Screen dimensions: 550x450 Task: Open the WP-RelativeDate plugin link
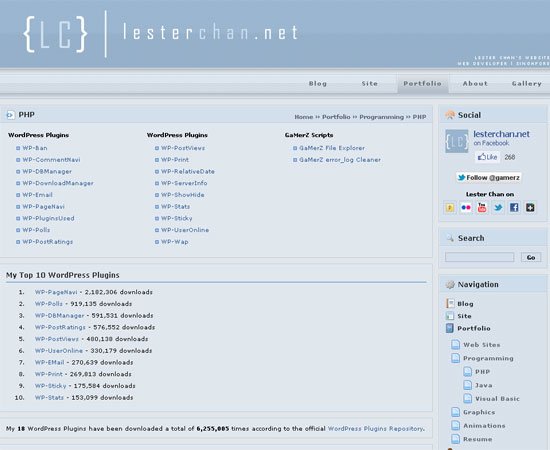click(188, 172)
